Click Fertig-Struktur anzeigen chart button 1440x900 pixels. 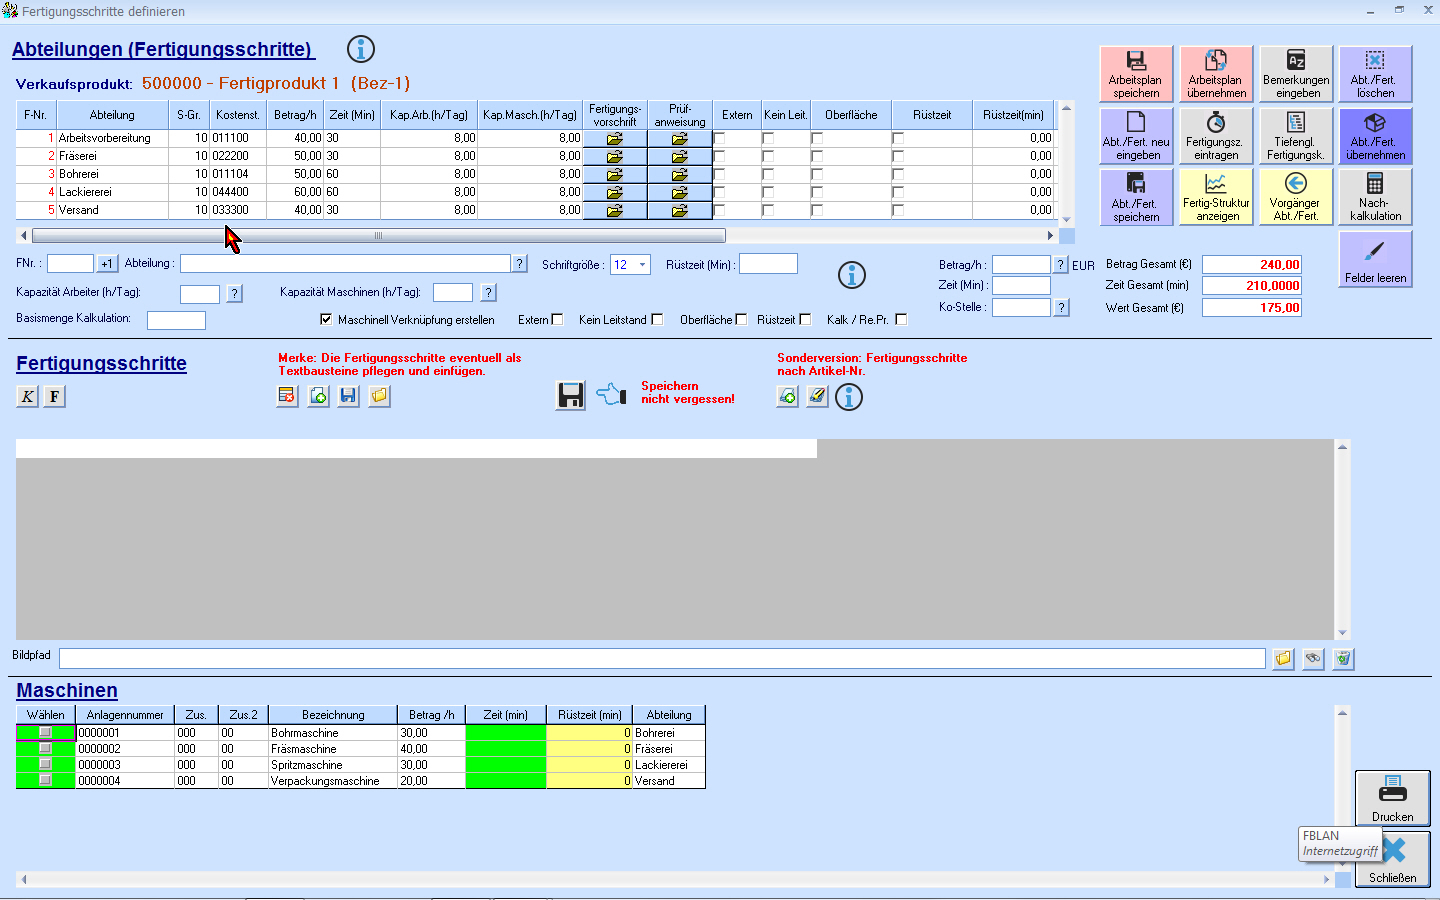[1216, 197]
